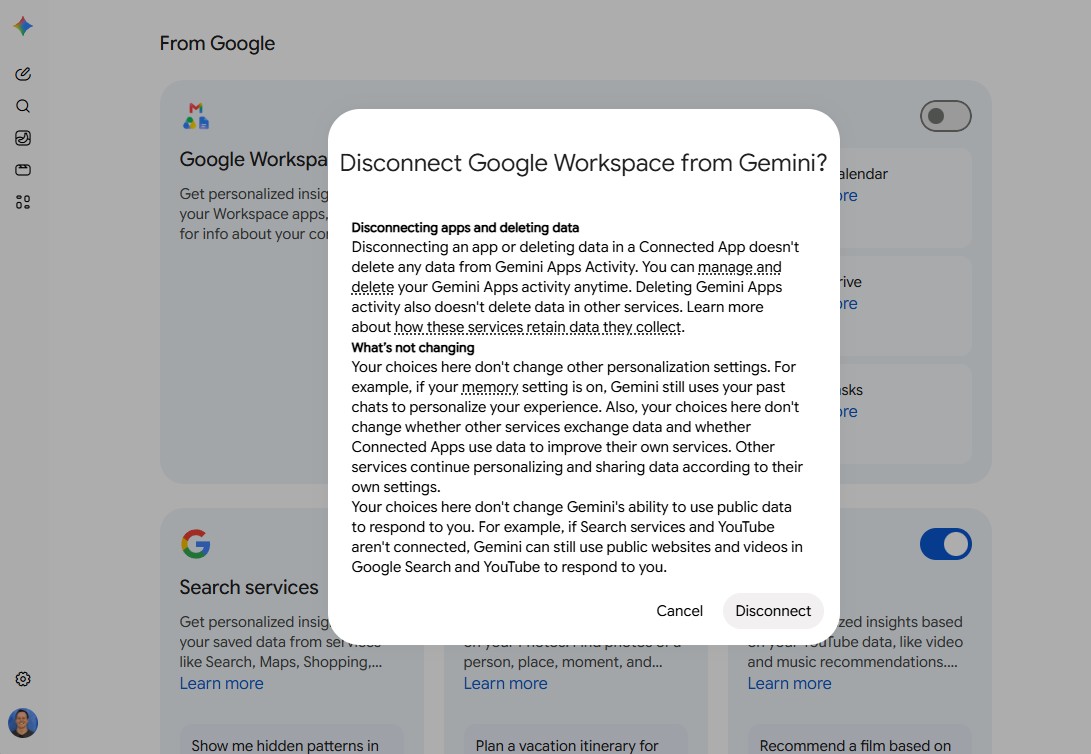The height and width of the screenshot is (754, 1091).
Task: Toggle the Google Workspace switch
Action: point(946,116)
